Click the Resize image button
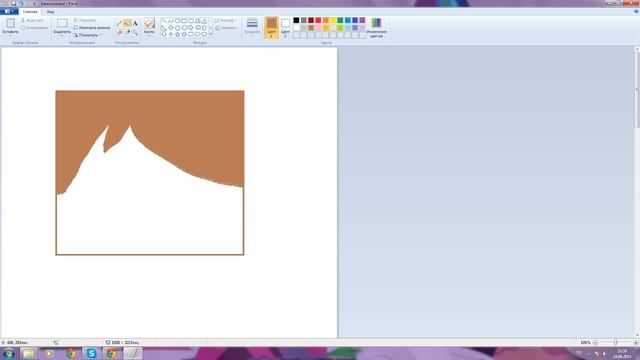The height and width of the screenshot is (360, 640). [92, 27]
